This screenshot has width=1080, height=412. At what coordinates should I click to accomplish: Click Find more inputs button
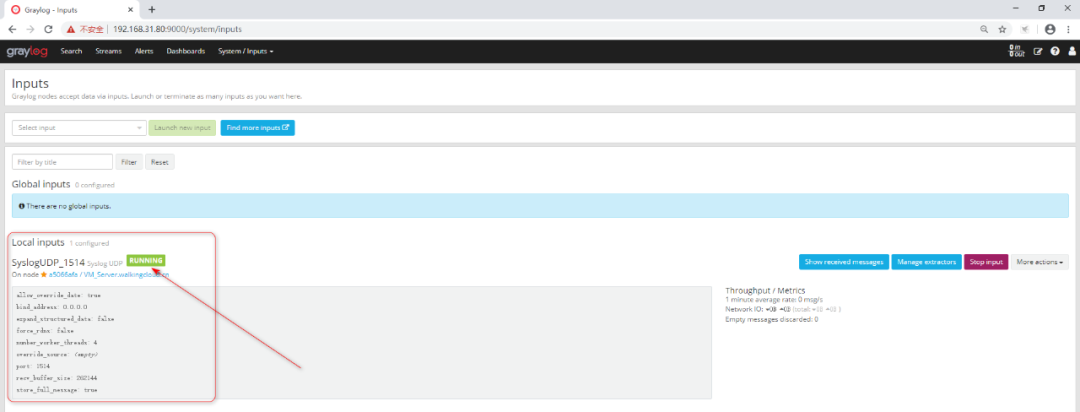(x=258, y=127)
